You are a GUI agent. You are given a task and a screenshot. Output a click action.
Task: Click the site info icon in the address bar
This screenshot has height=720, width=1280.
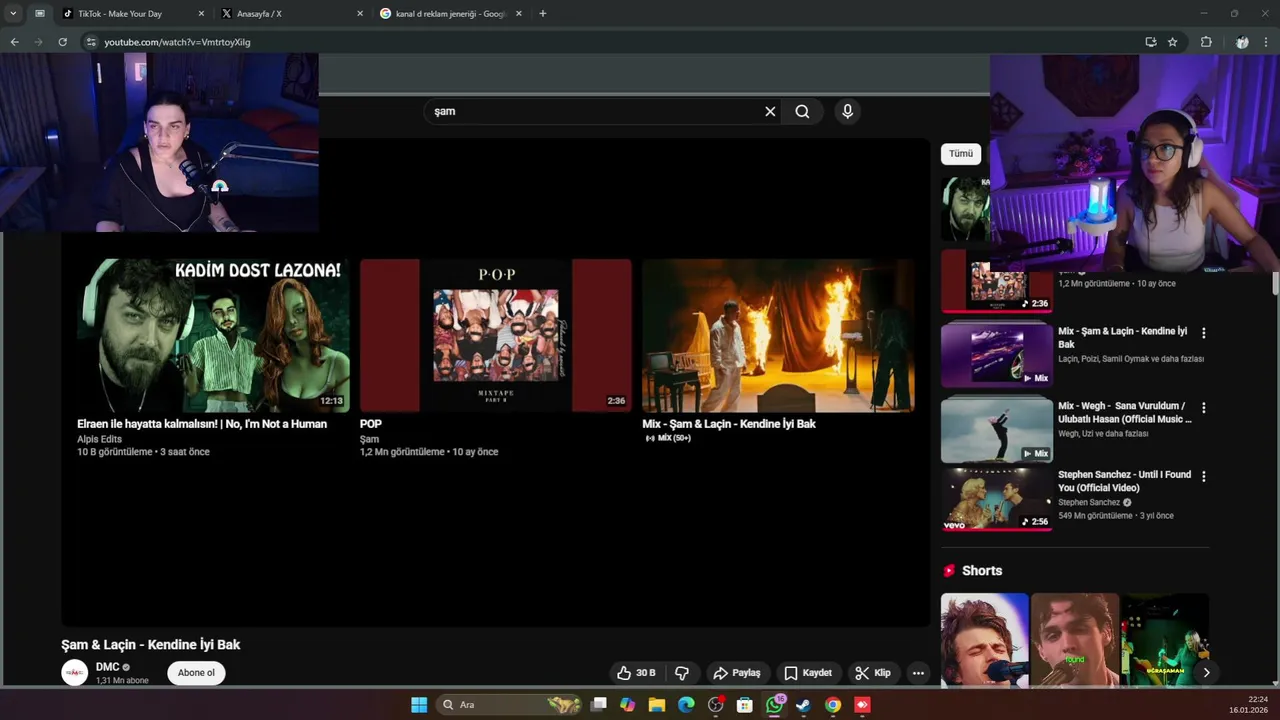coord(90,42)
